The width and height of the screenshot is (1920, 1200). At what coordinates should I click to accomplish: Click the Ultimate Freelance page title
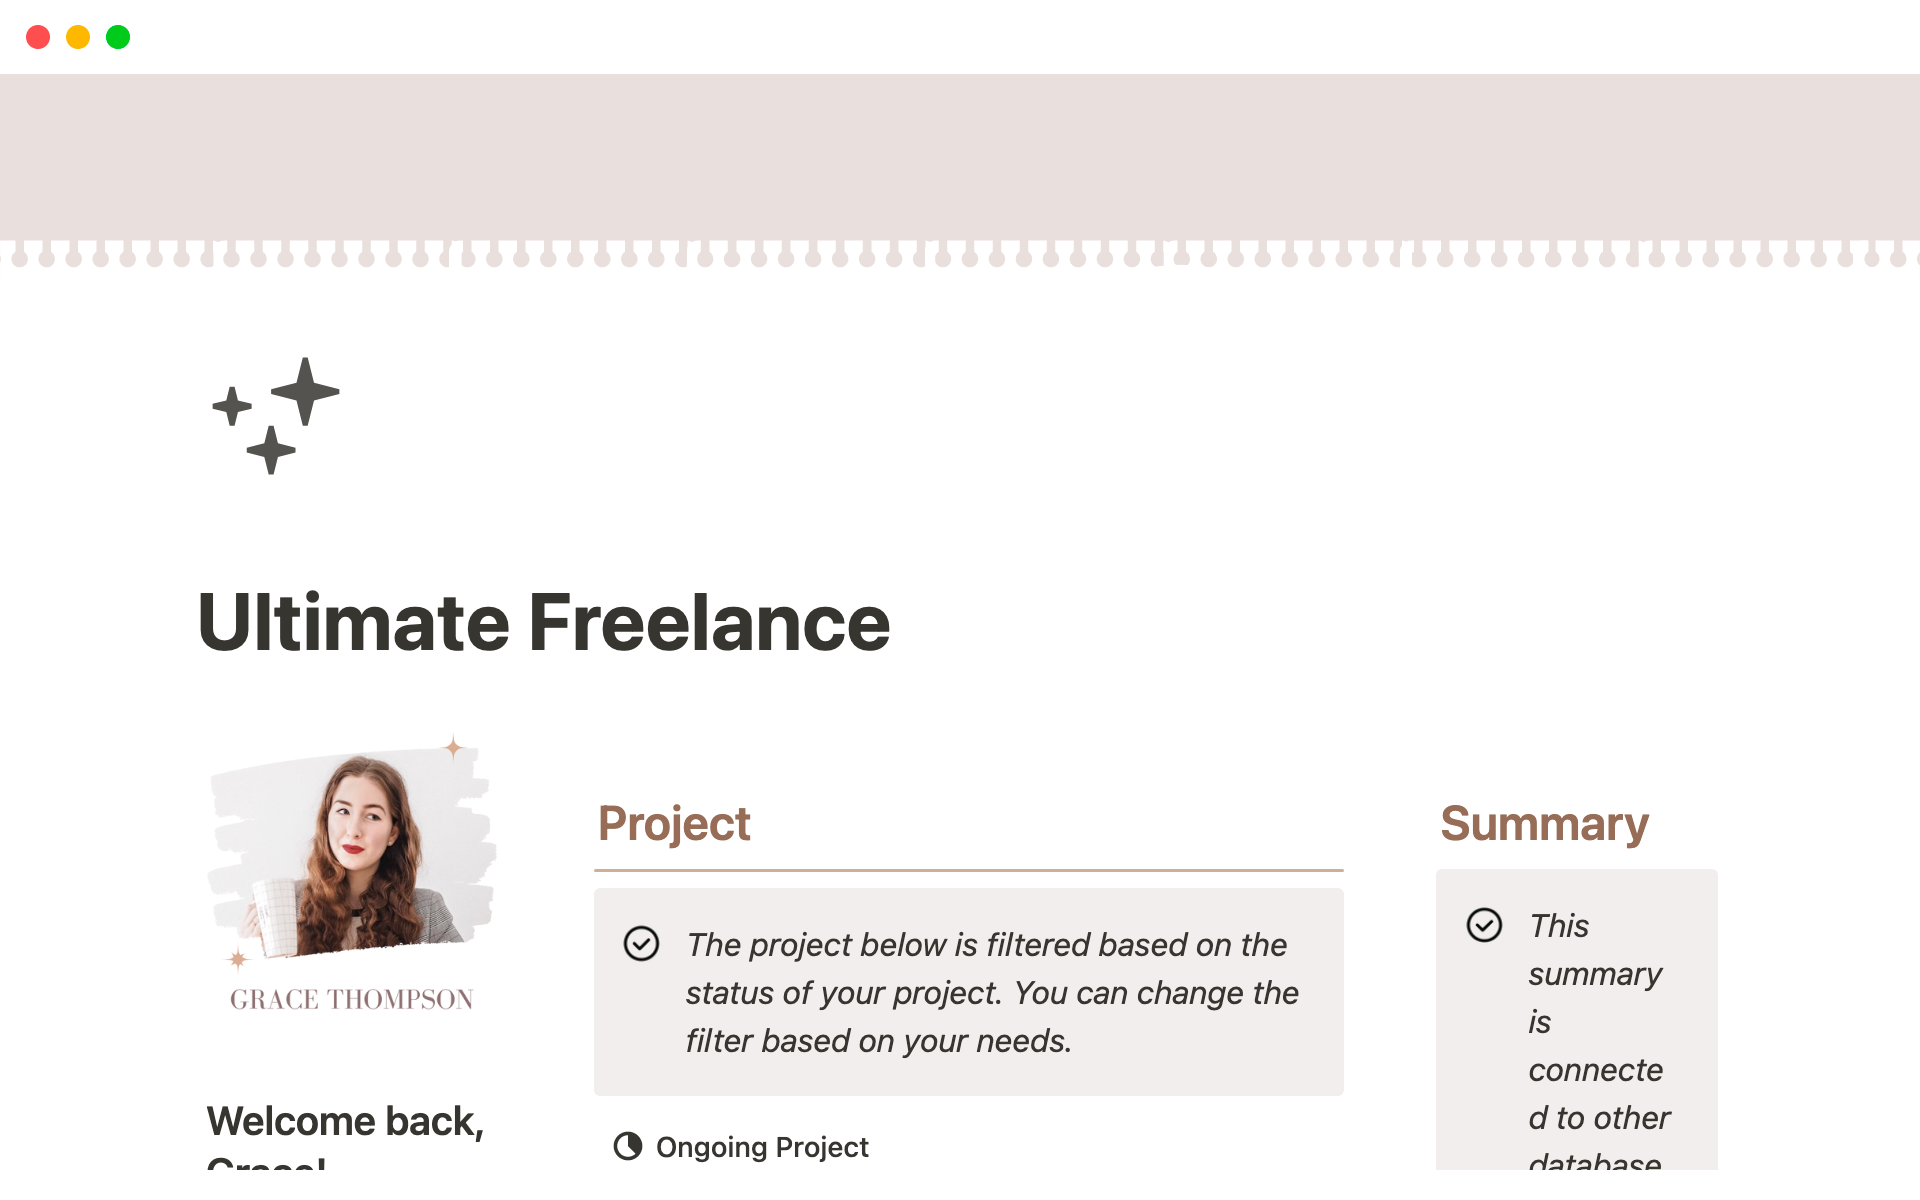[544, 623]
